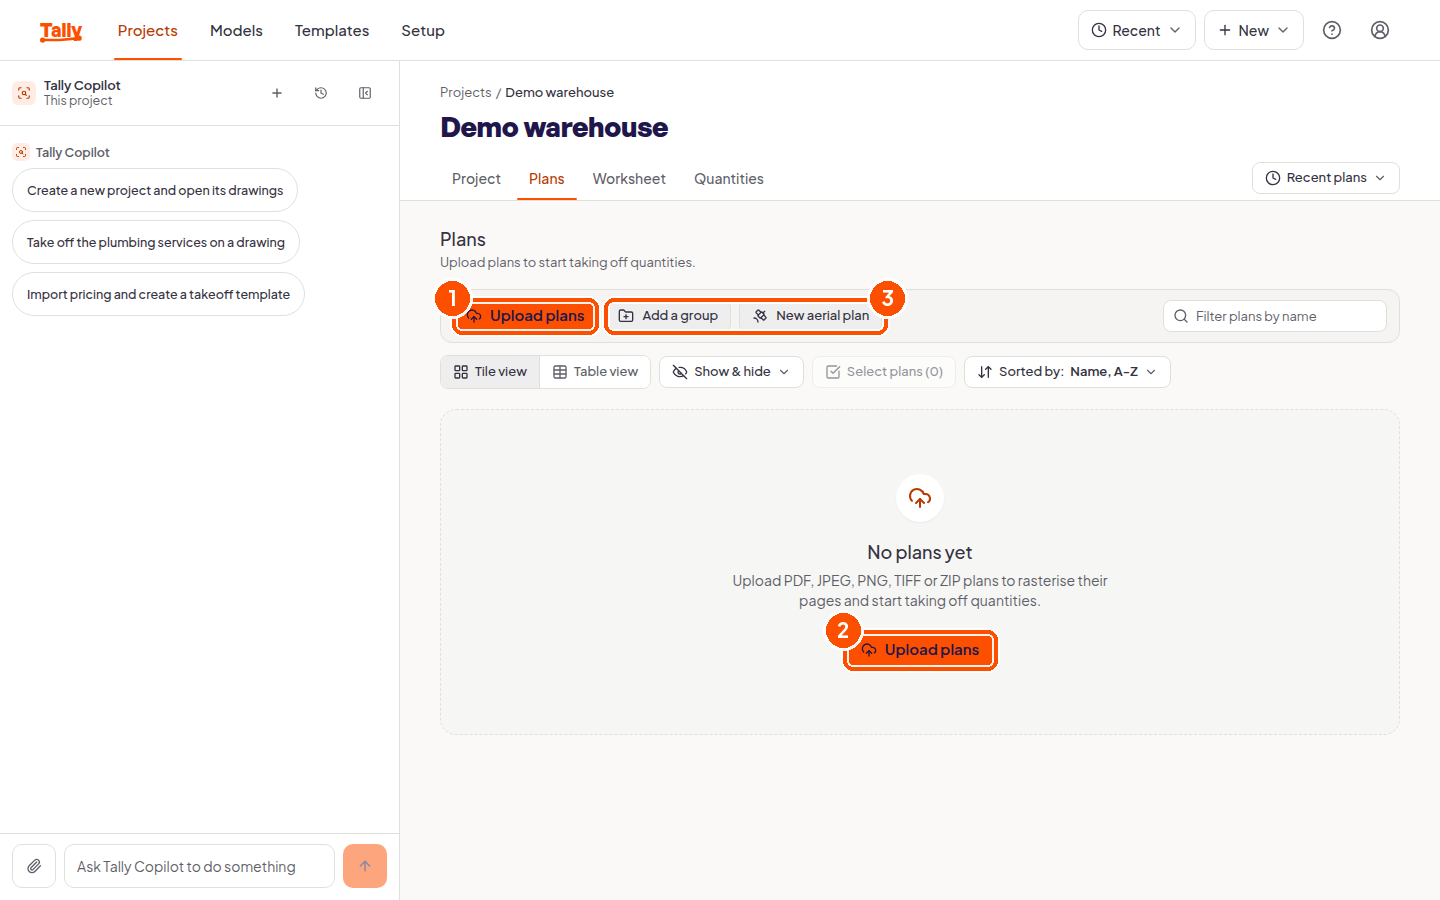Open the Show & hide dropdown
This screenshot has height=900, width=1440.
tap(731, 372)
